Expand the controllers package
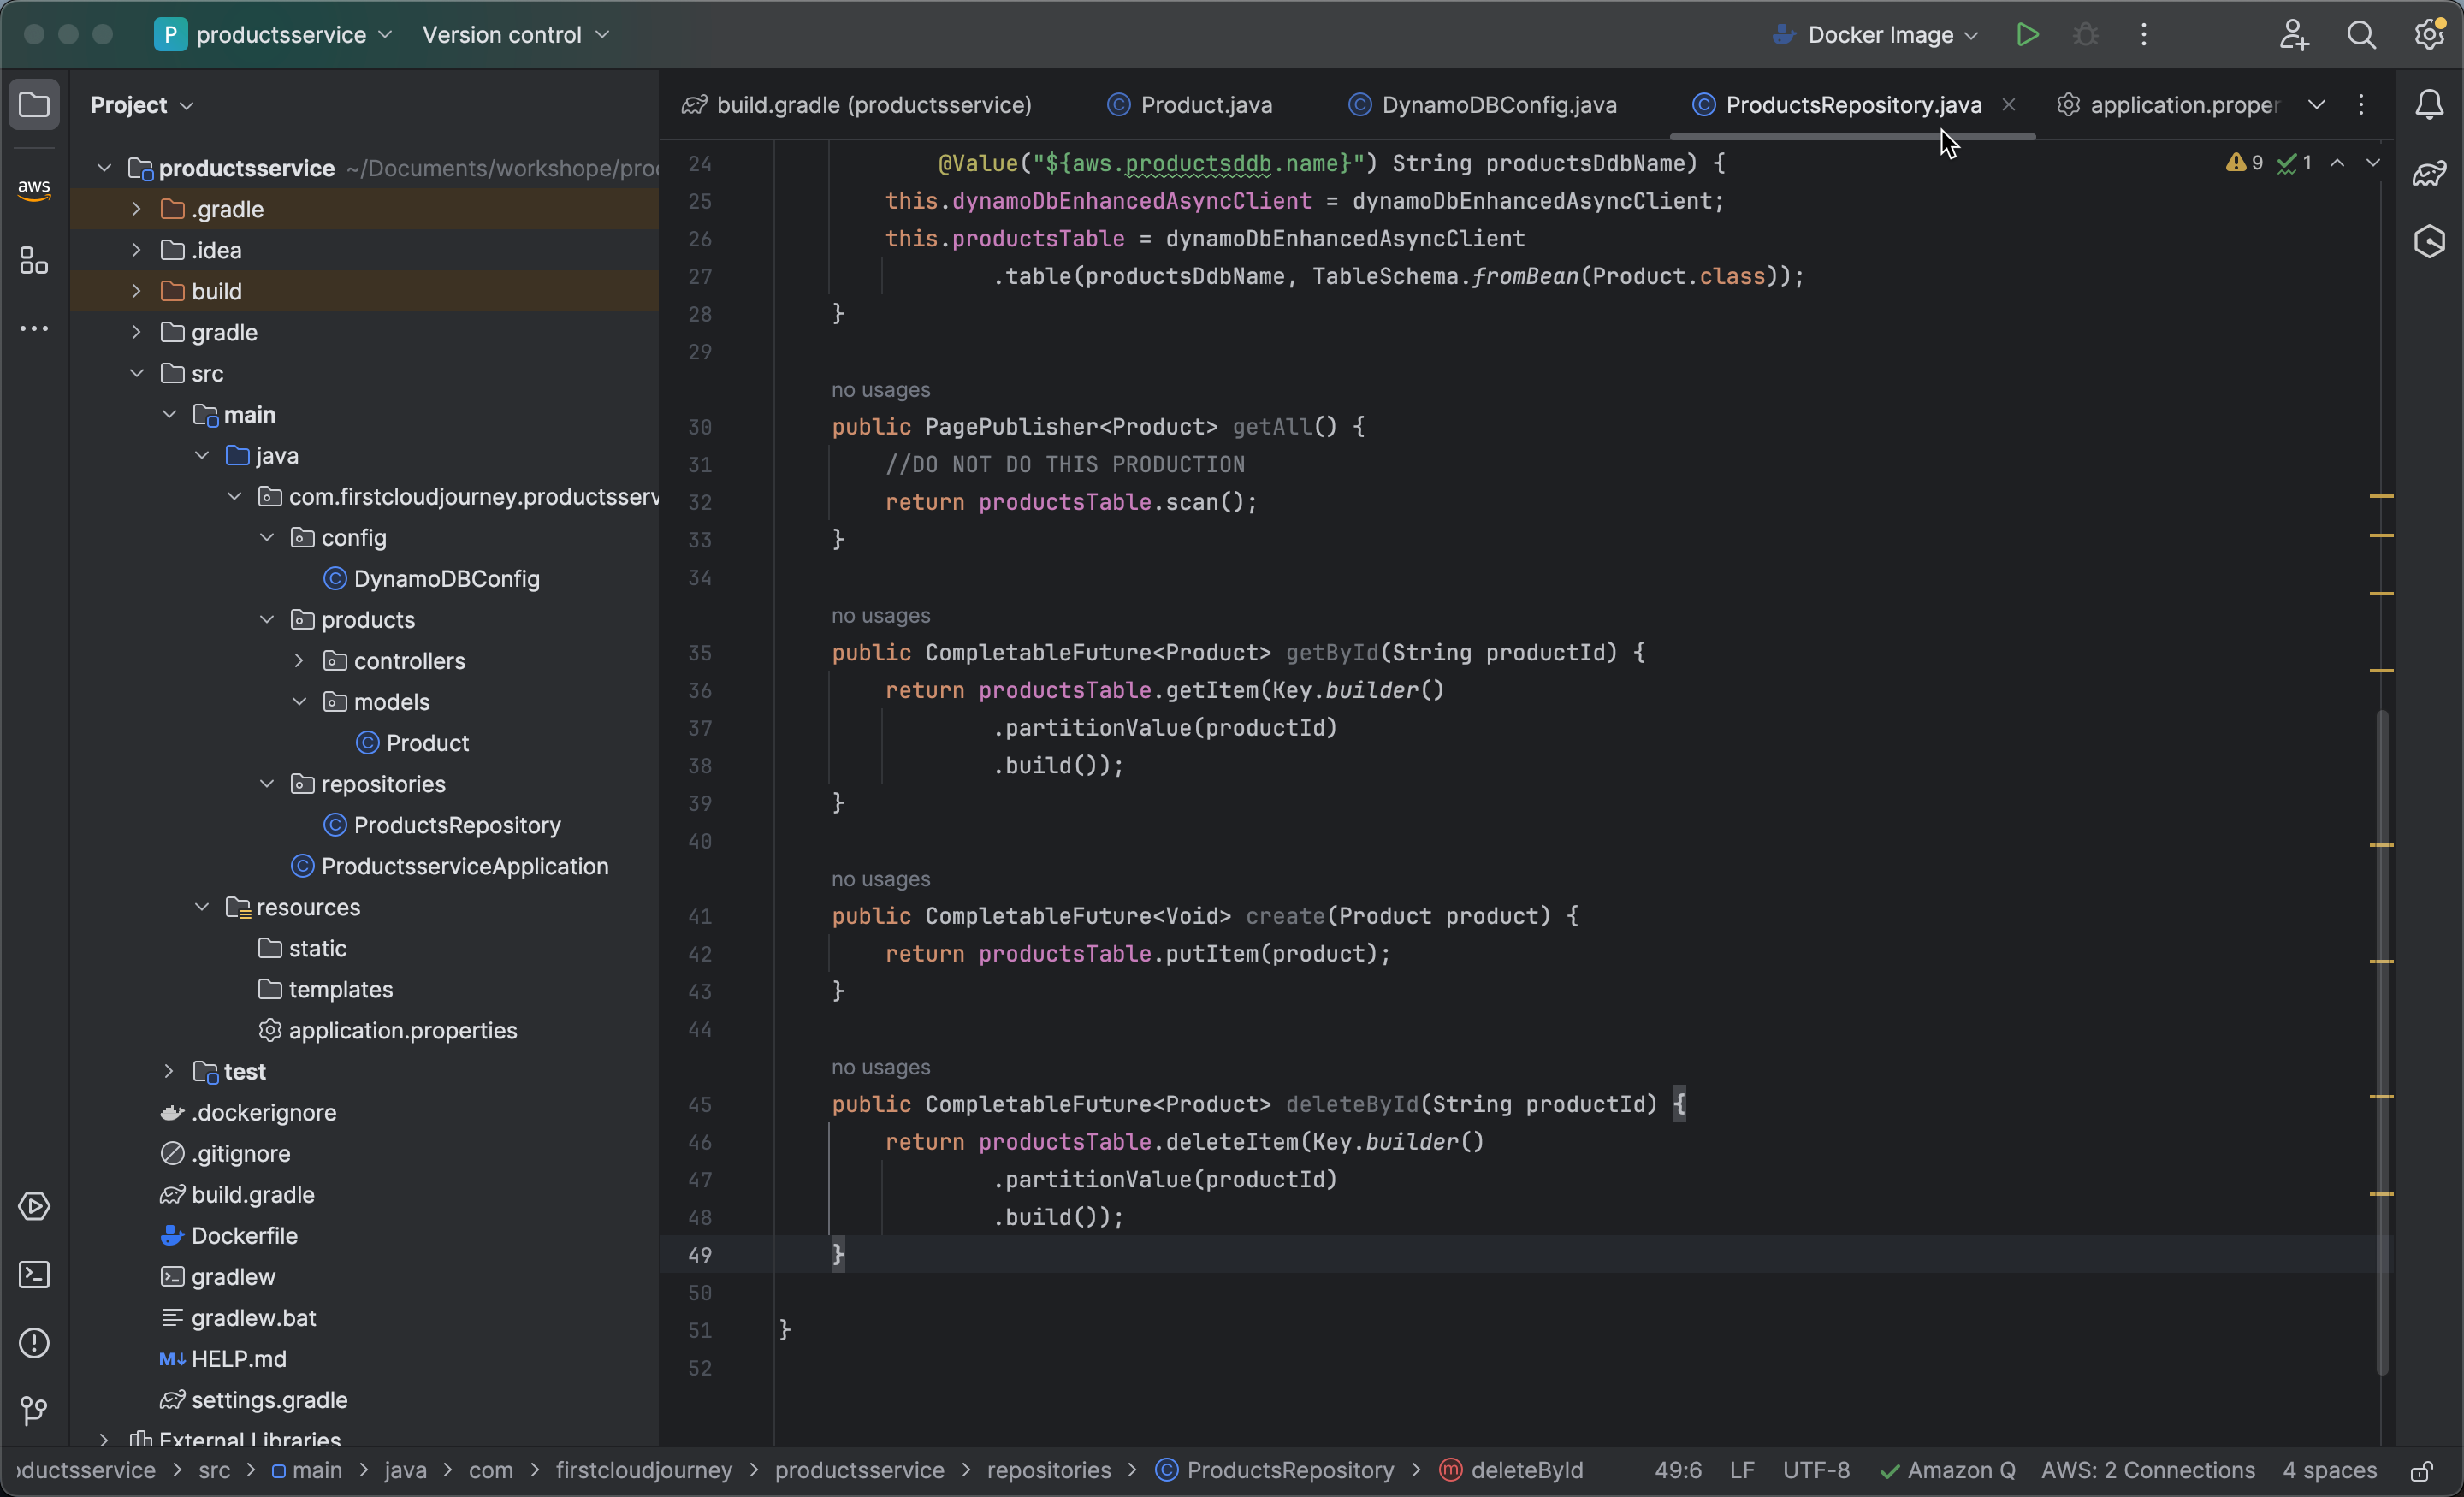This screenshot has width=2464, height=1497. click(x=299, y=660)
